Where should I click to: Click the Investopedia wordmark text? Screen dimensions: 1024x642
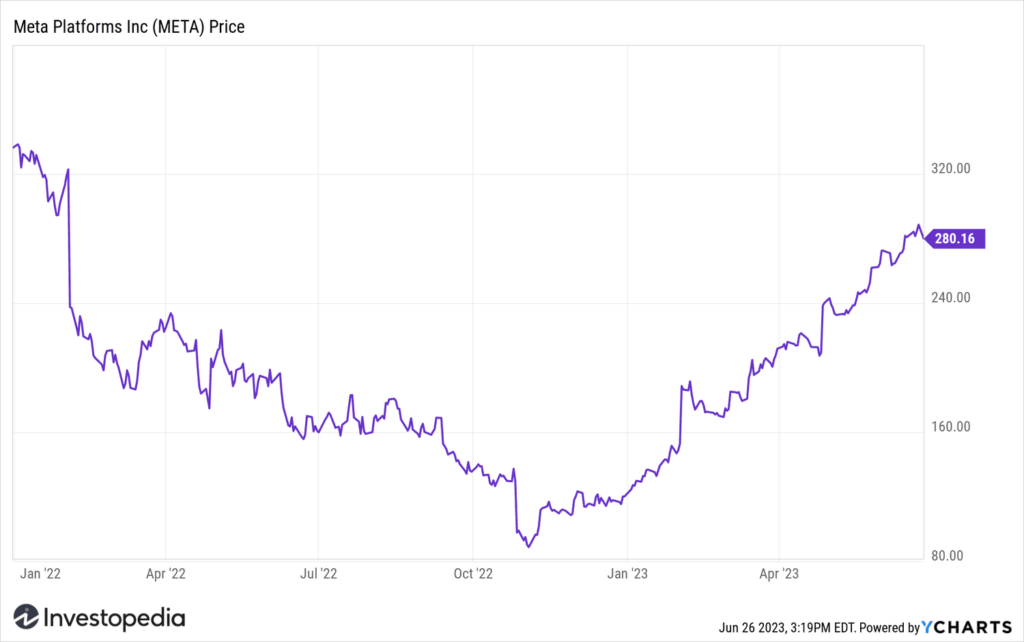(114, 618)
